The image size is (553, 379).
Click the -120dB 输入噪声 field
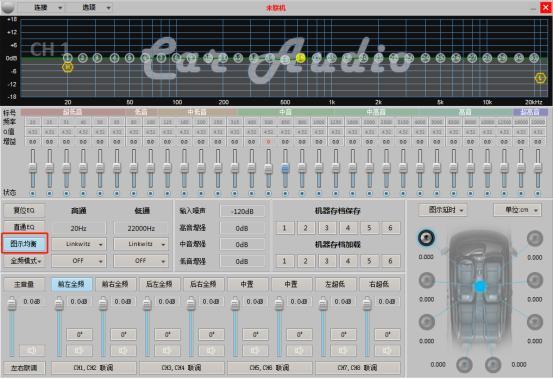242,211
